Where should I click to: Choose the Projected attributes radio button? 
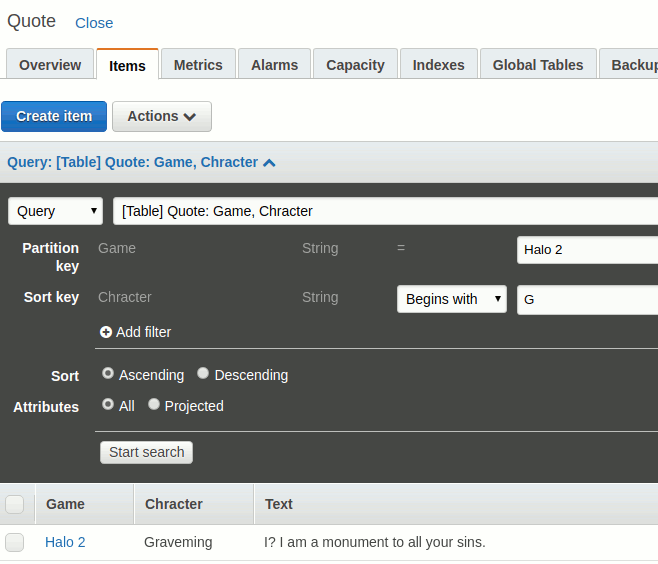pyautogui.click(x=154, y=405)
